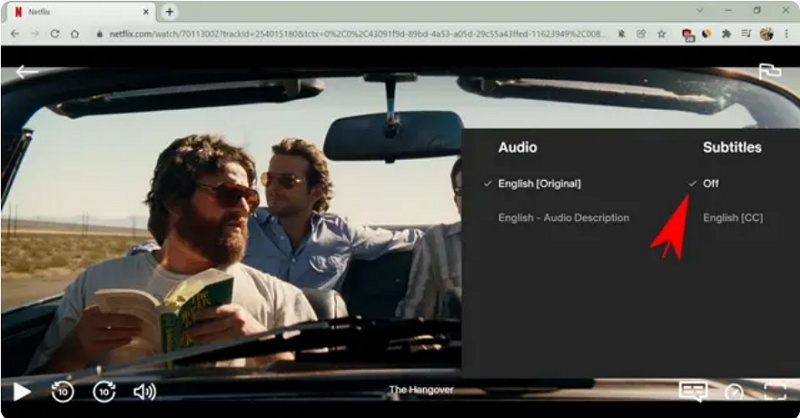Rewind 10 seconds in the video
Image resolution: width=800 pixels, height=418 pixels.
(63, 392)
